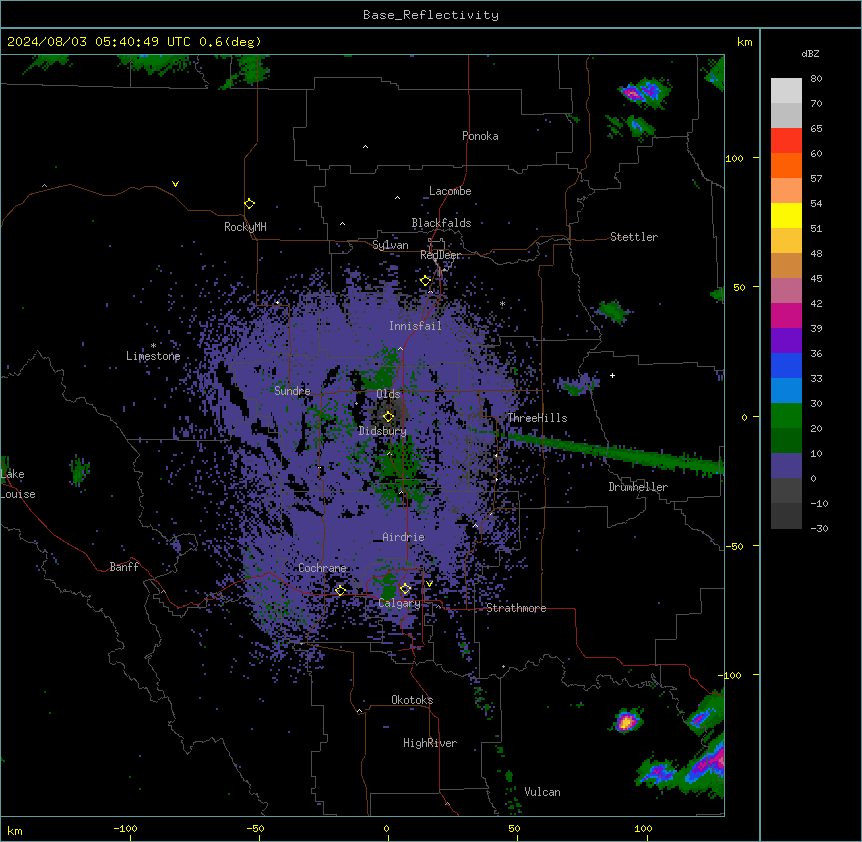The image size is (862, 842).
Task: Click the Innisfail city label
Action: (x=415, y=326)
